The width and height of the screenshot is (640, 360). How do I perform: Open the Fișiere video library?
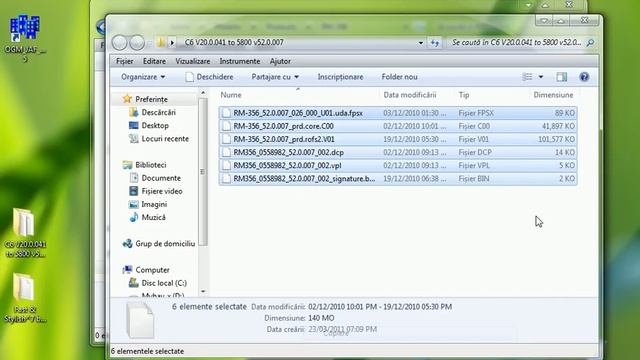pos(162,191)
